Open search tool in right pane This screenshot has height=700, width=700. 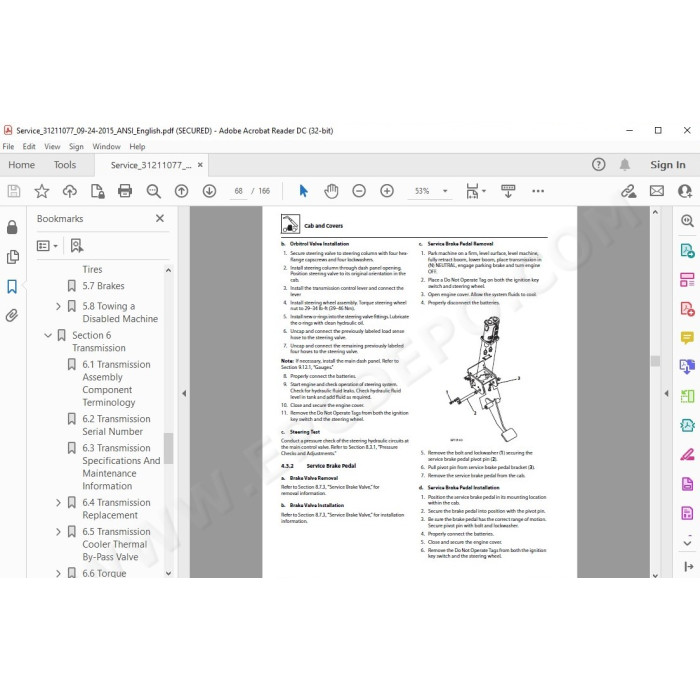[687, 221]
